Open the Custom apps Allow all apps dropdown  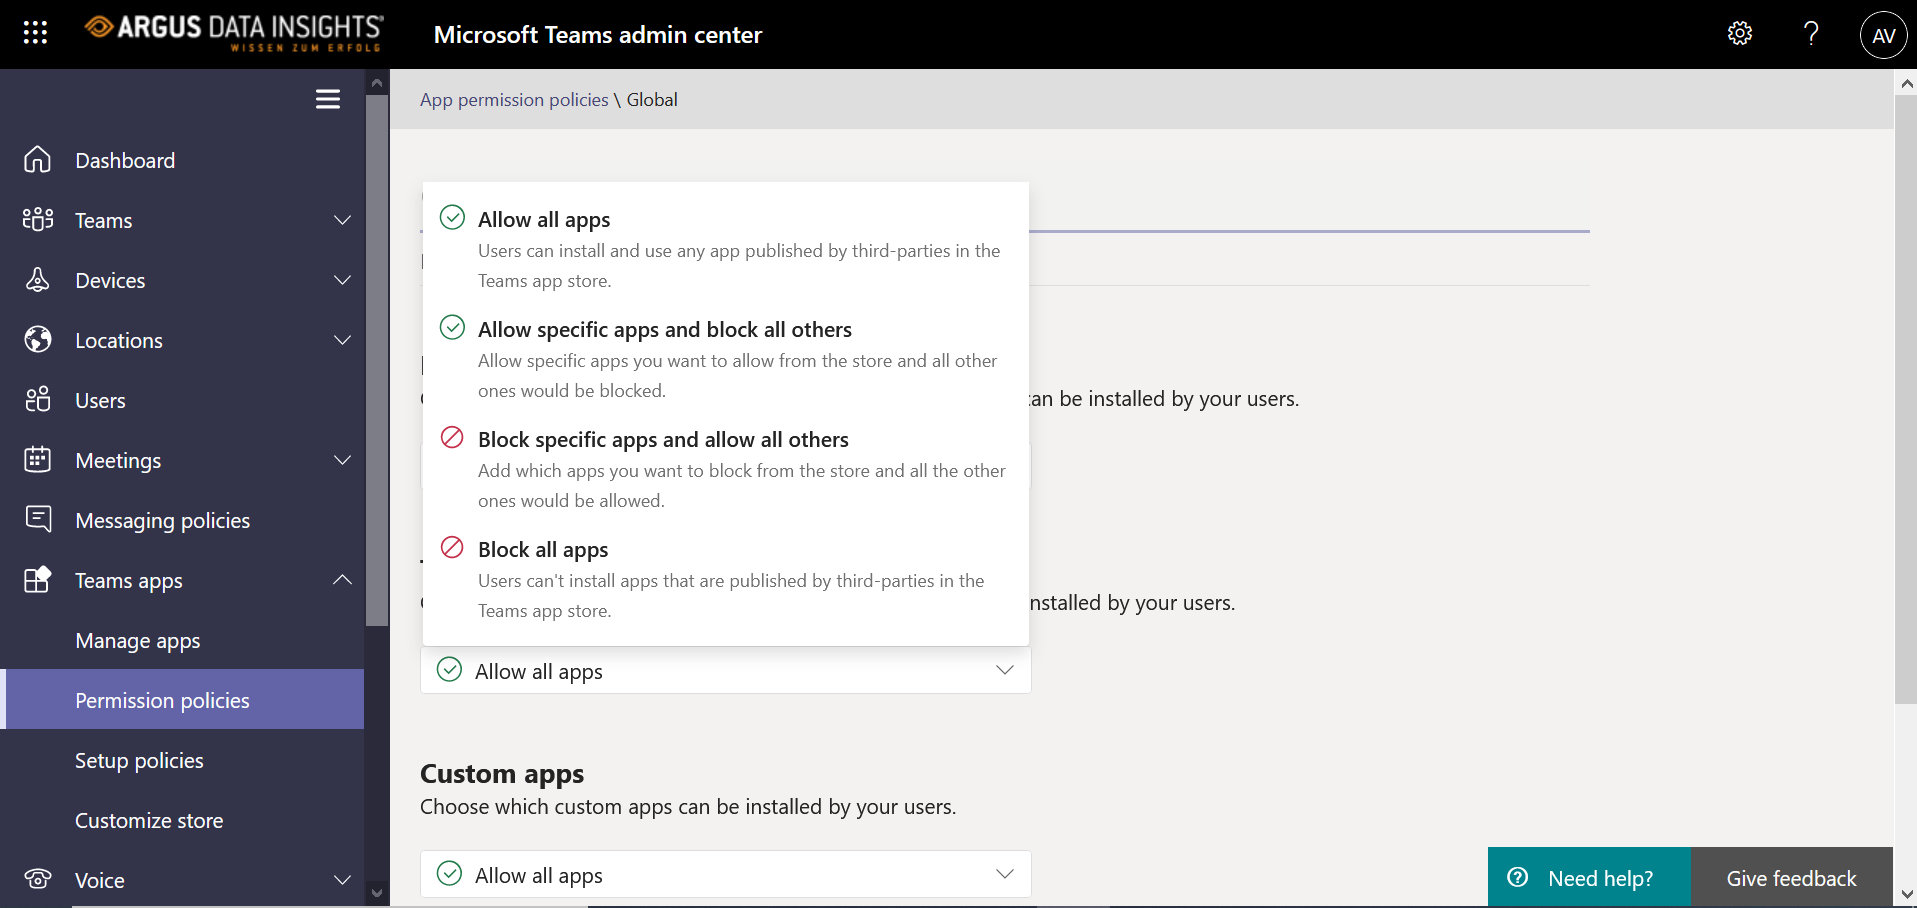726,874
